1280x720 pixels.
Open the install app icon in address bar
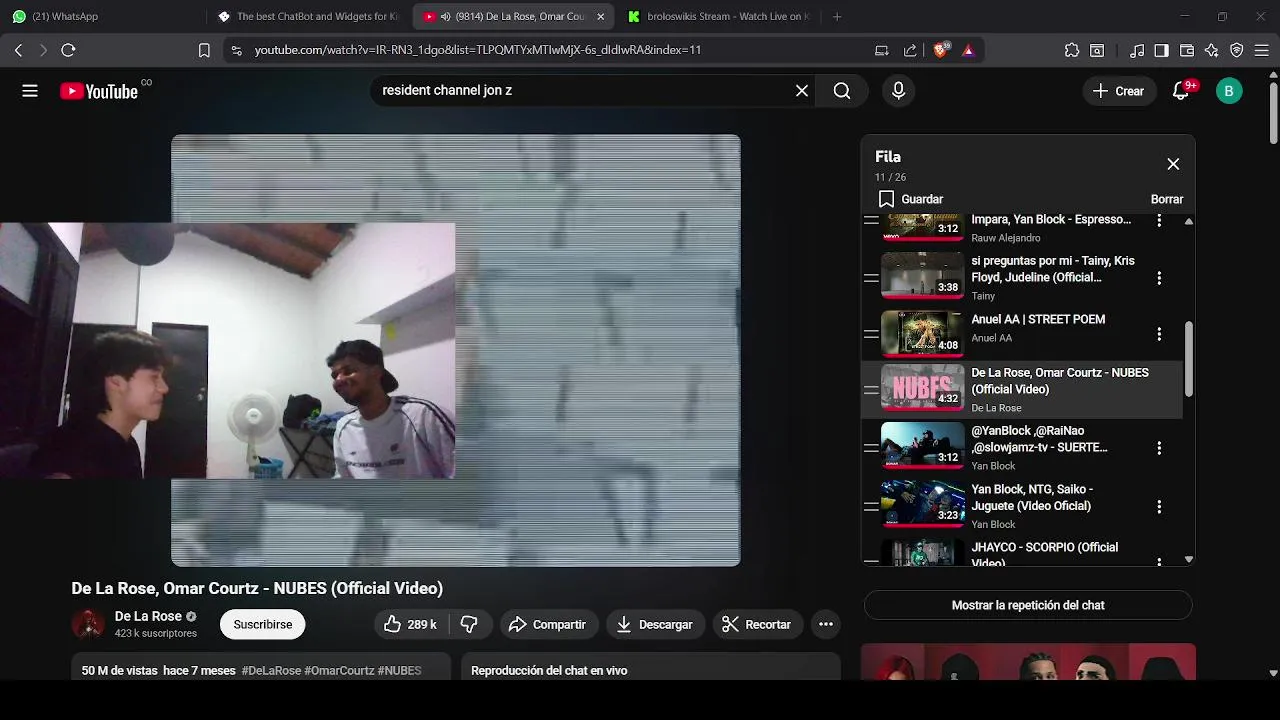point(882,50)
